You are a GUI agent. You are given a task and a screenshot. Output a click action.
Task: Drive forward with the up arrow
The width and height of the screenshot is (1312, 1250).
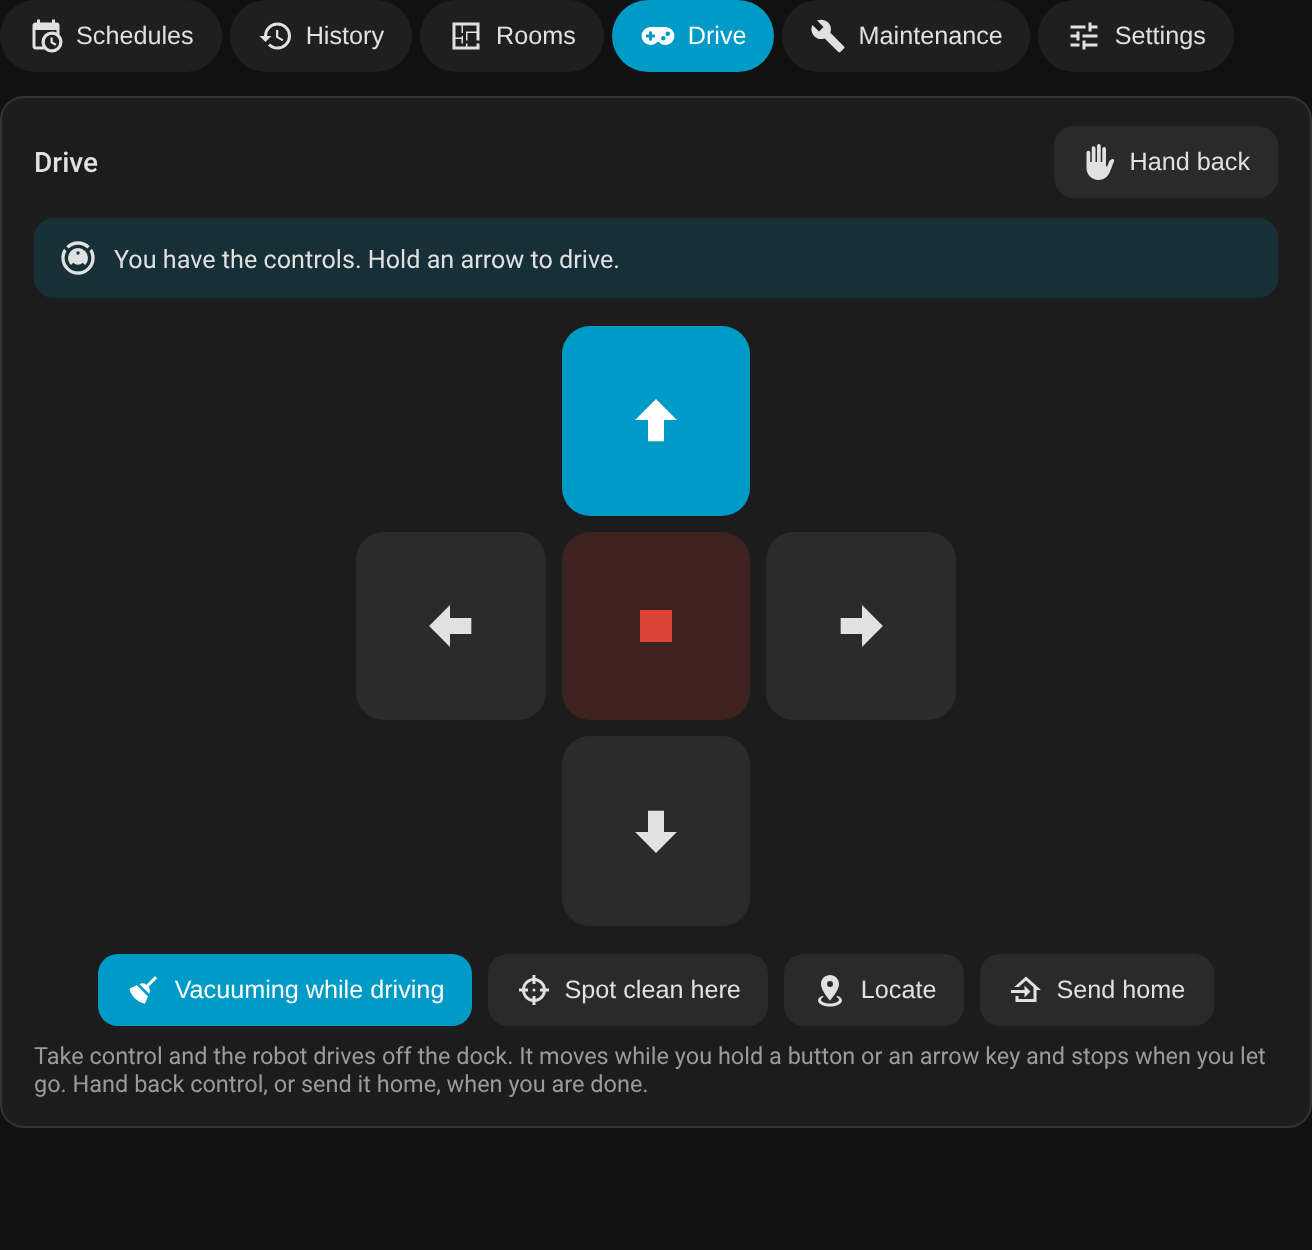[x=656, y=421]
